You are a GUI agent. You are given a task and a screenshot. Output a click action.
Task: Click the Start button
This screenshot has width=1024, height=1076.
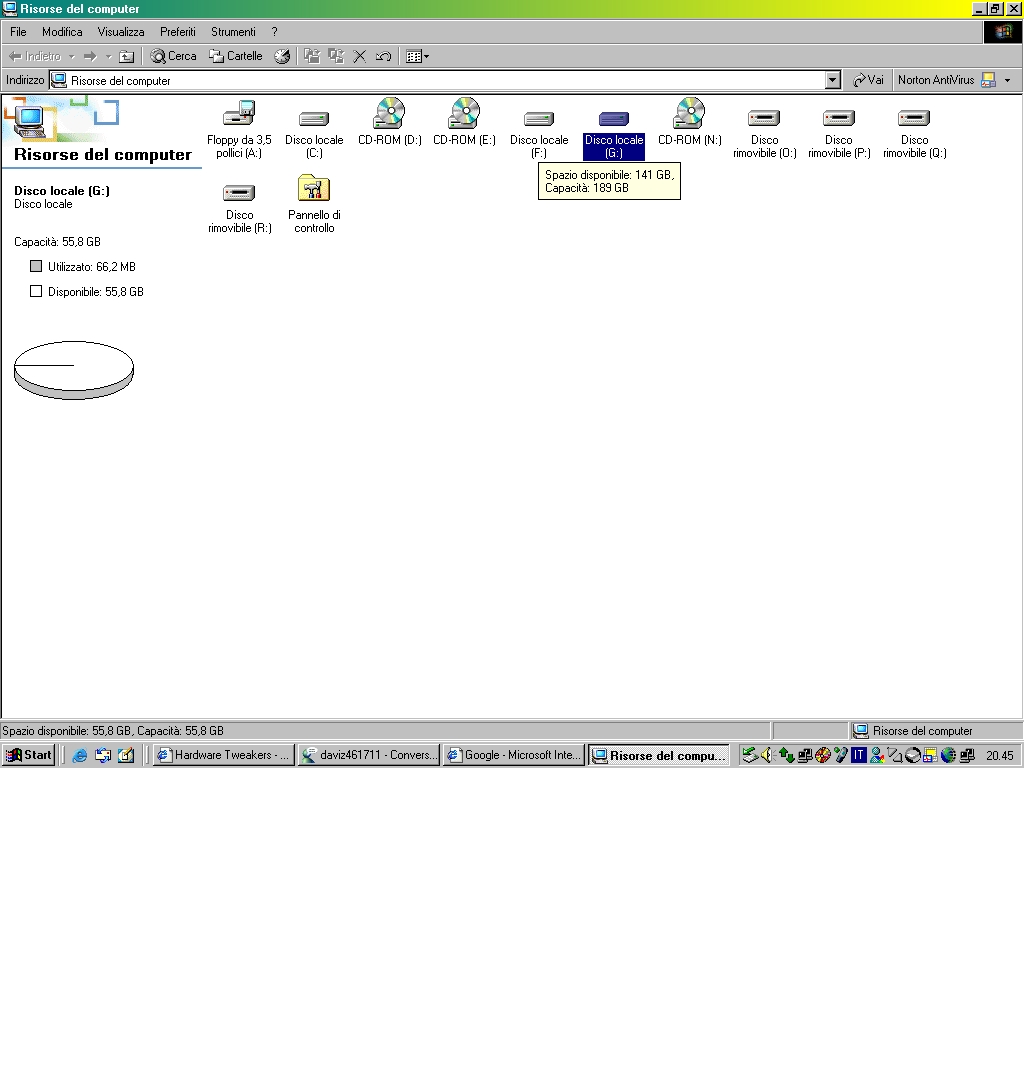coord(28,755)
